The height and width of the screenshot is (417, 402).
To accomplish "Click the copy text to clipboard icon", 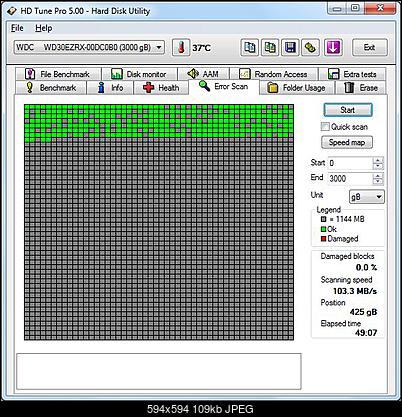I will pos(249,47).
